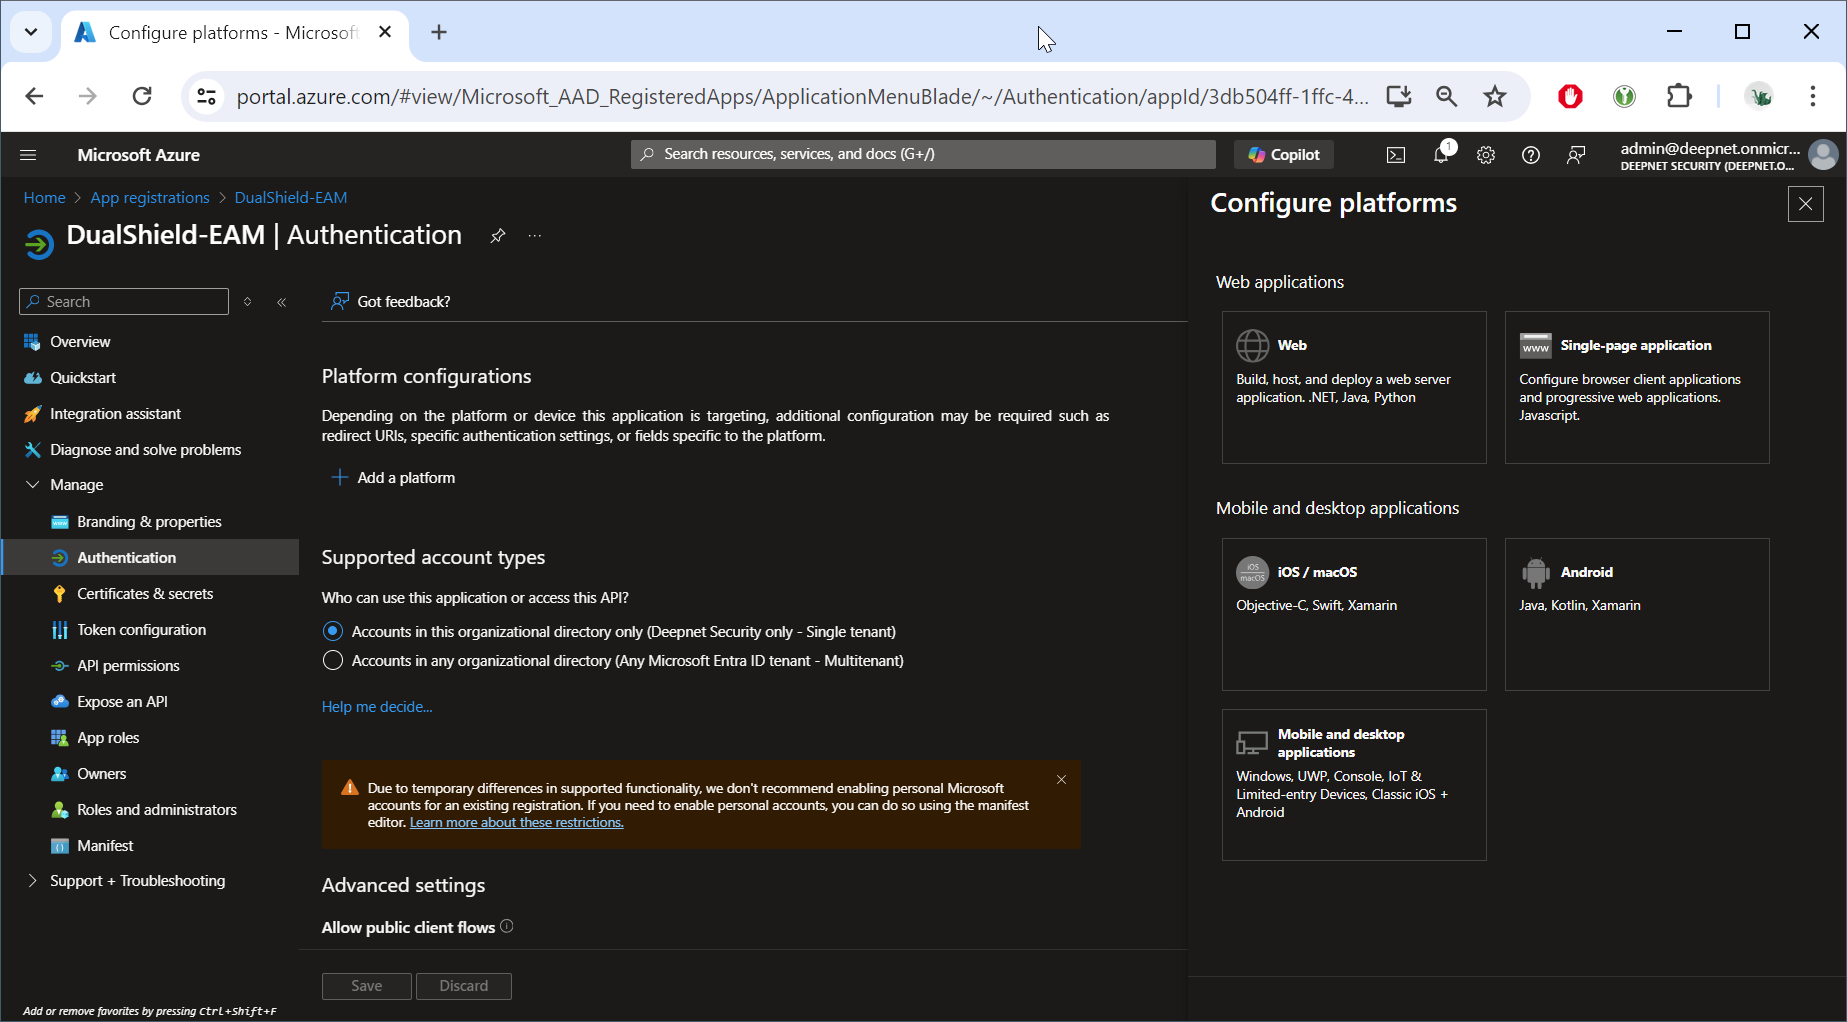
Task: Open portal settings gear icon
Action: (1486, 155)
